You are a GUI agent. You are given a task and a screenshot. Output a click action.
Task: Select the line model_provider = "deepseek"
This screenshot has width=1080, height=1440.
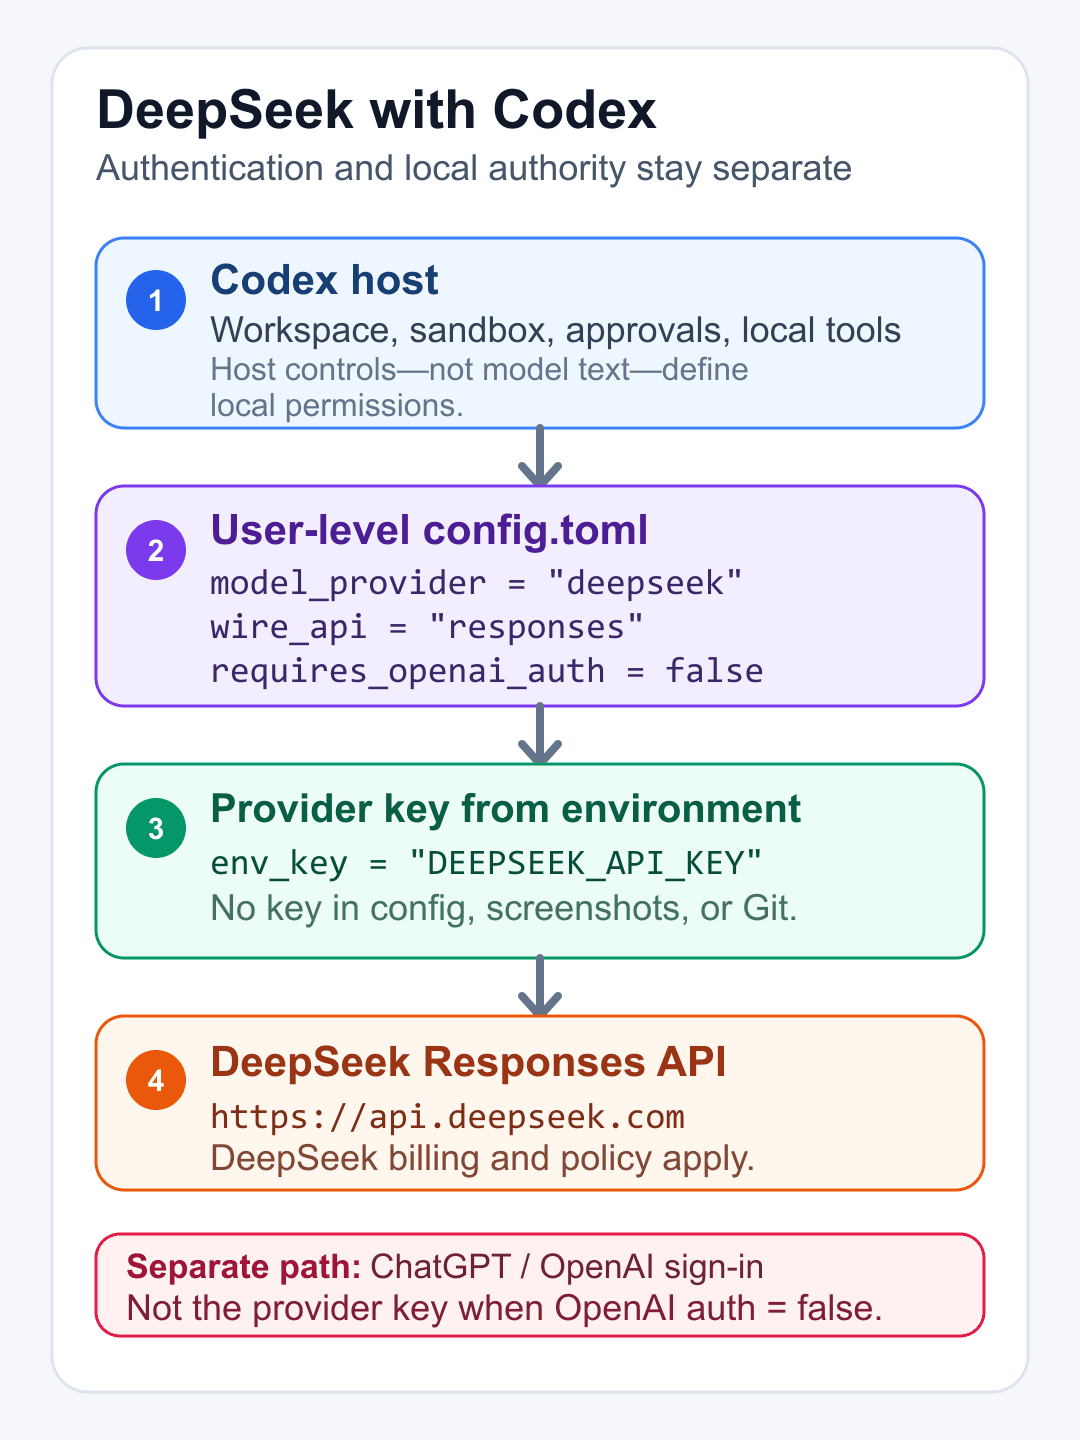pyautogui.click(x=477, y=583)
